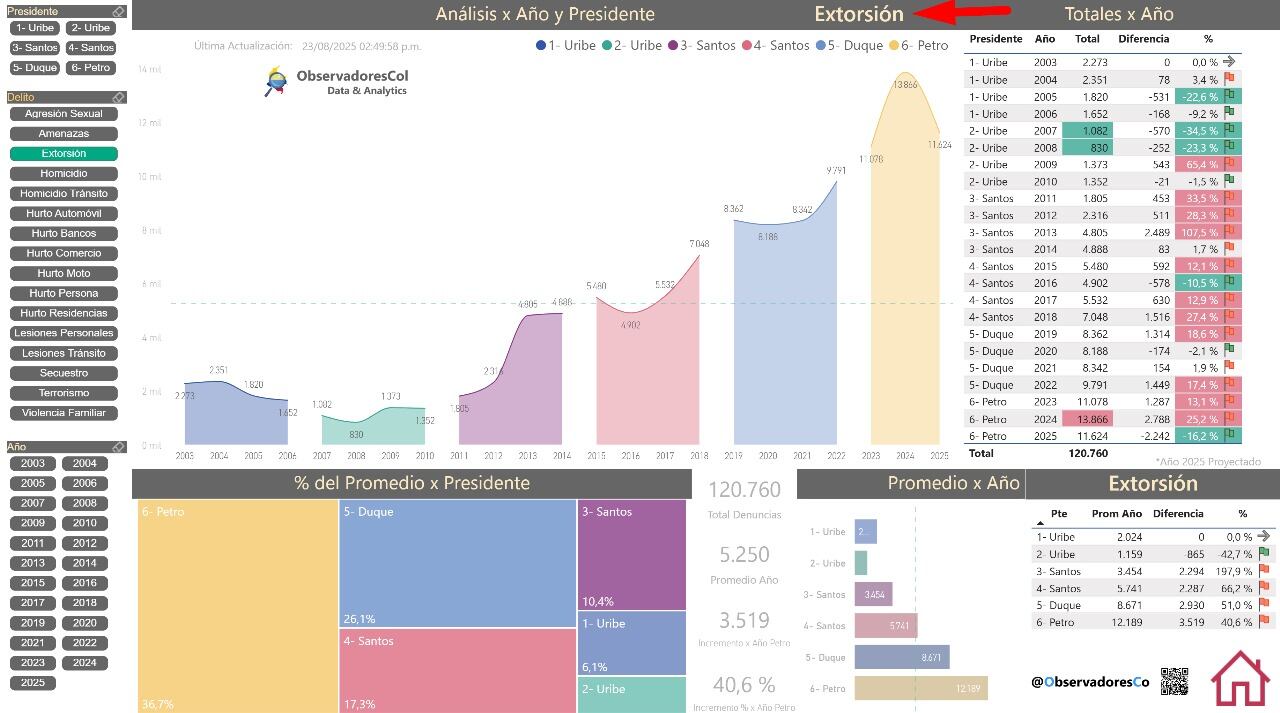
Task: Click the gray arrow icon in the 2003 row
Action: pyautogui.click(x=1229, y=62)
